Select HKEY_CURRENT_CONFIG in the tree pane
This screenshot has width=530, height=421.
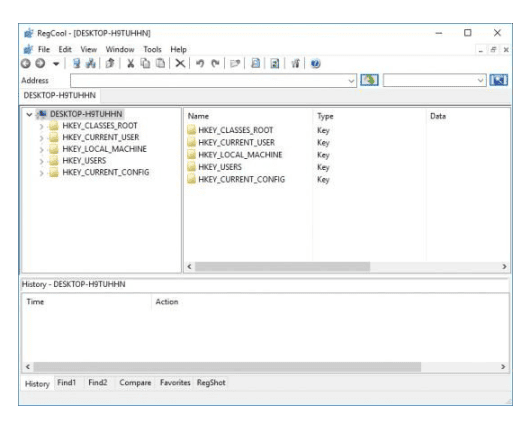pos(105,172)
